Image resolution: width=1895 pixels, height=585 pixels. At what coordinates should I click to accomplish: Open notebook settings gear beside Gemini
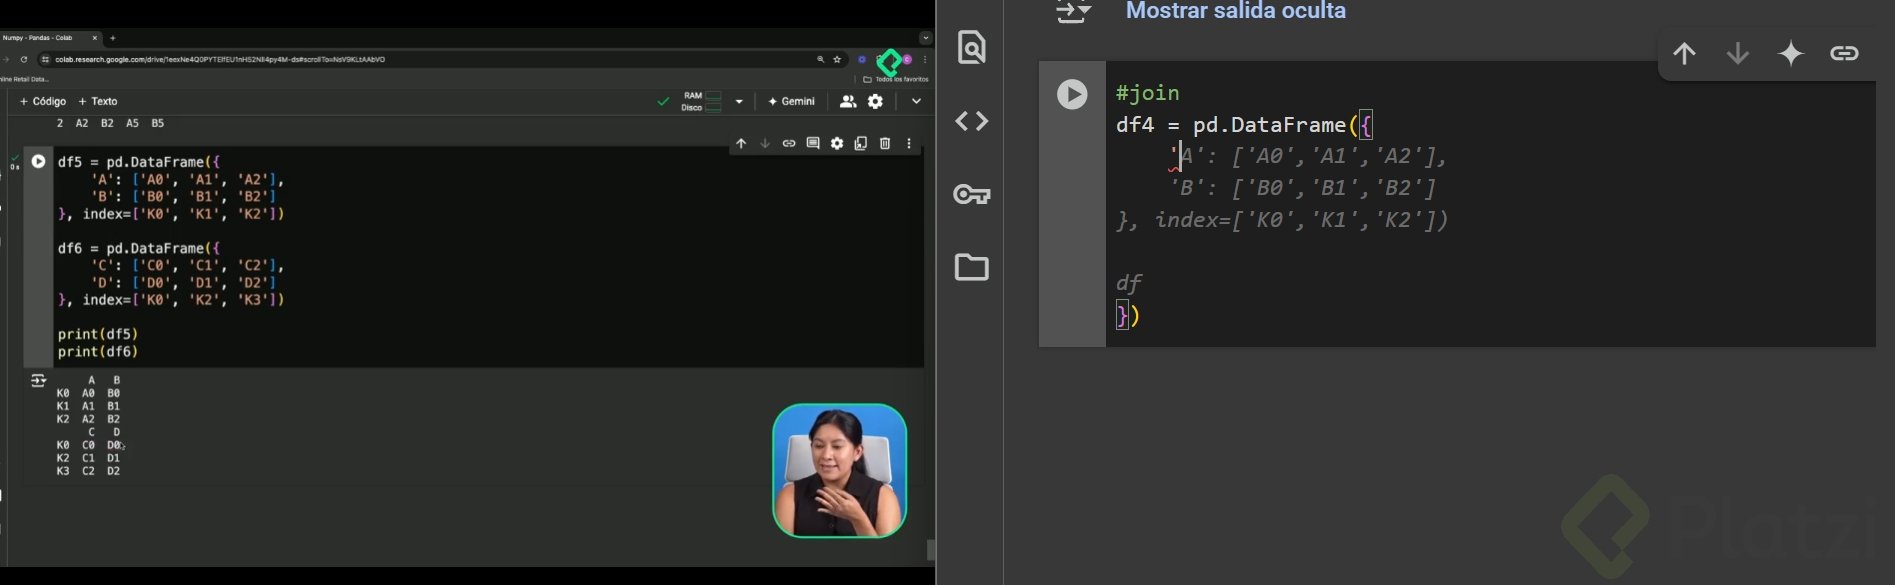[x=876, y=101]
